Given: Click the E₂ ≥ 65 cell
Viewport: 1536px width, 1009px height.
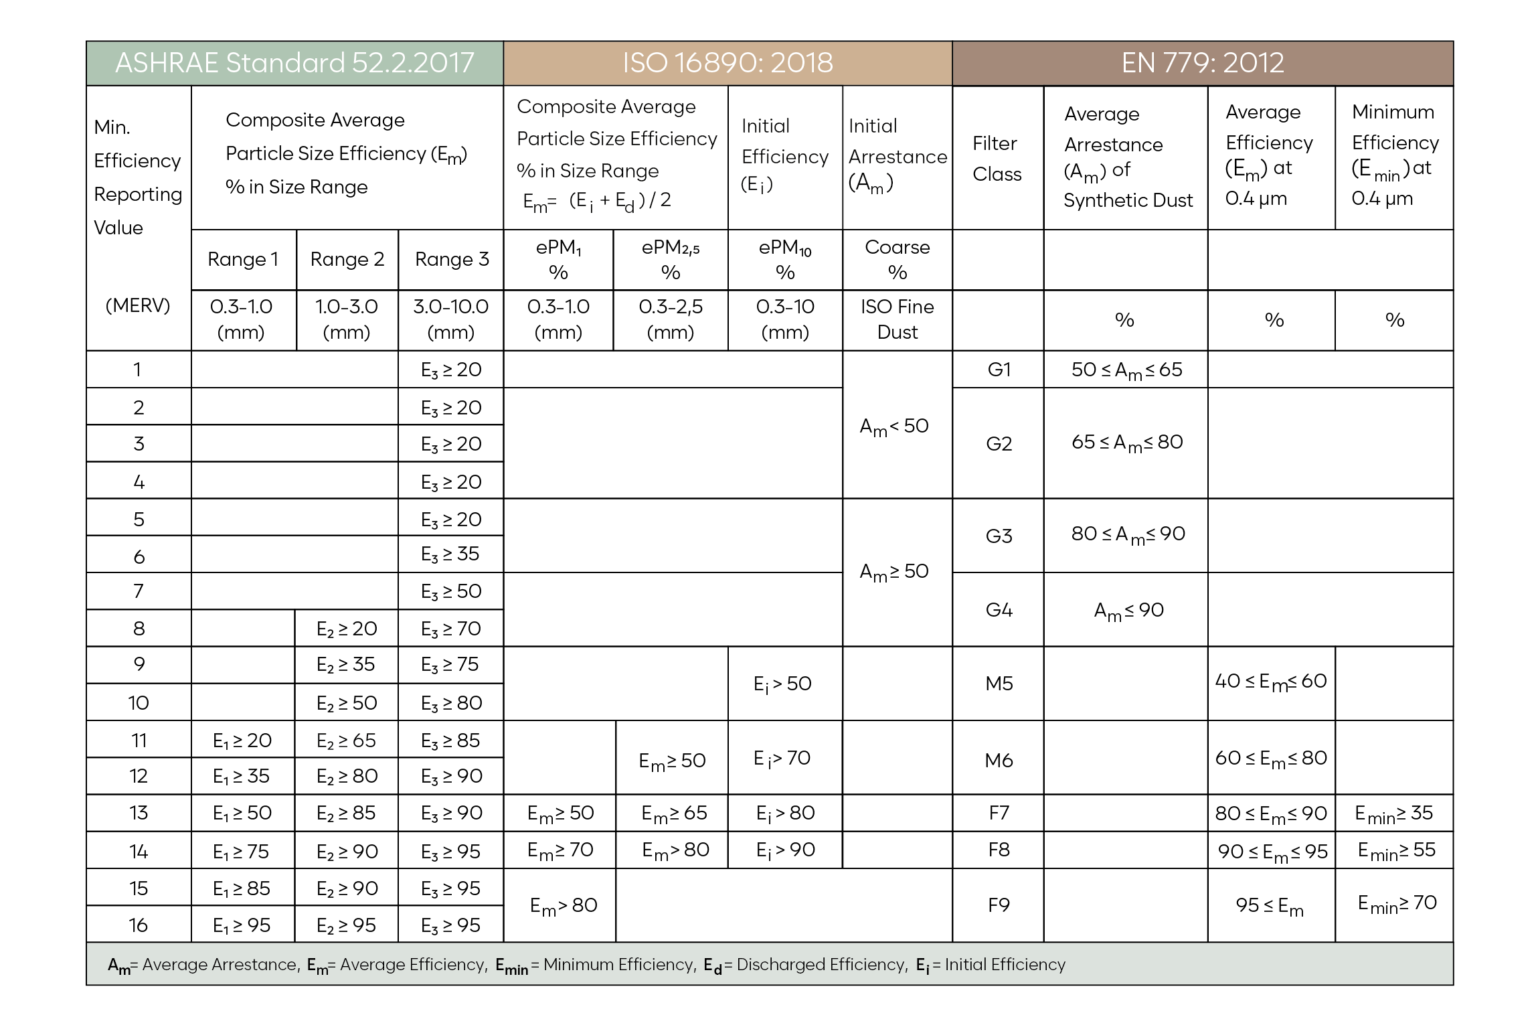Looking at the screenshot, I should [346, 740].
